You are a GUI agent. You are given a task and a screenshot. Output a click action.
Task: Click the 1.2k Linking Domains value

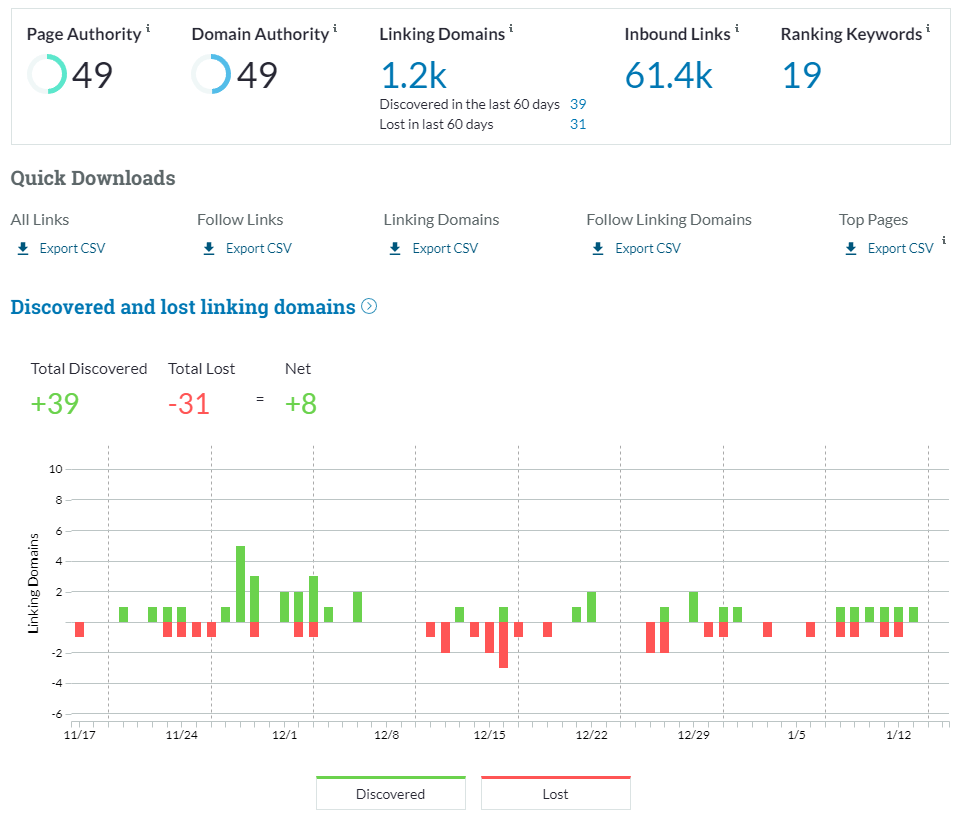(413, 75)
